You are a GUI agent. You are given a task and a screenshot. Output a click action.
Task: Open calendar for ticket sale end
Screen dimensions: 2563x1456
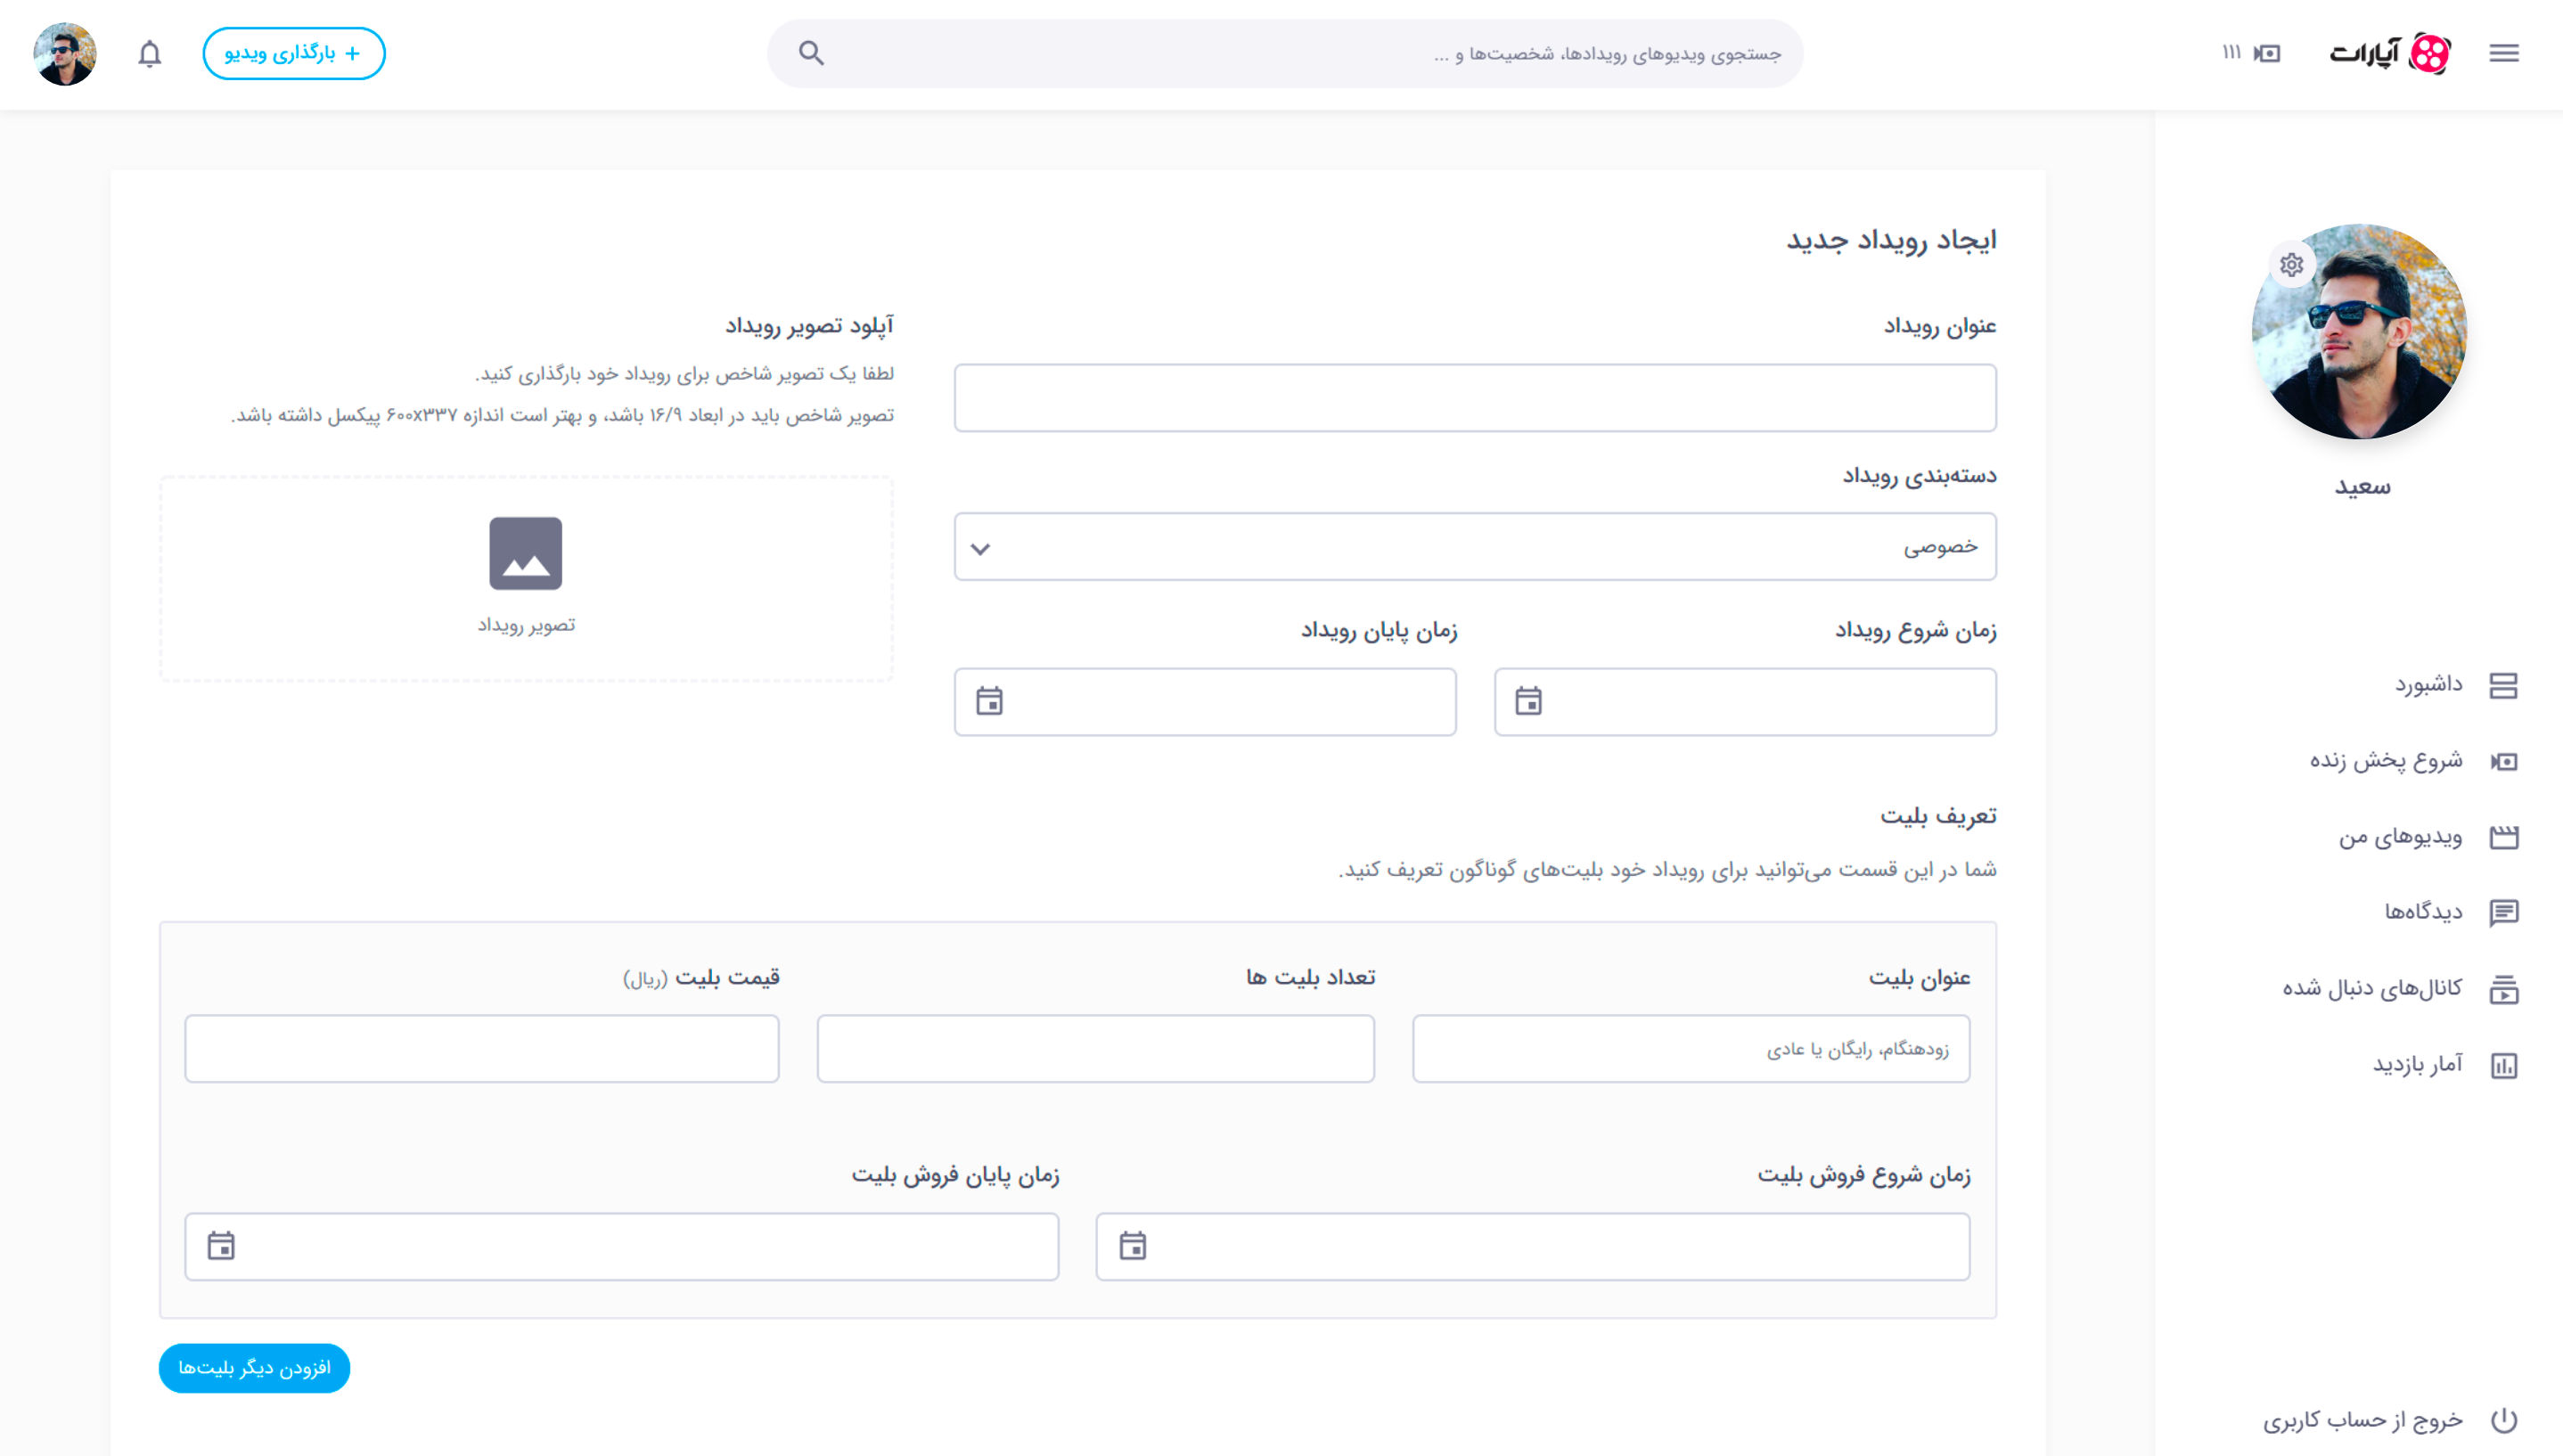(221, 1246)
